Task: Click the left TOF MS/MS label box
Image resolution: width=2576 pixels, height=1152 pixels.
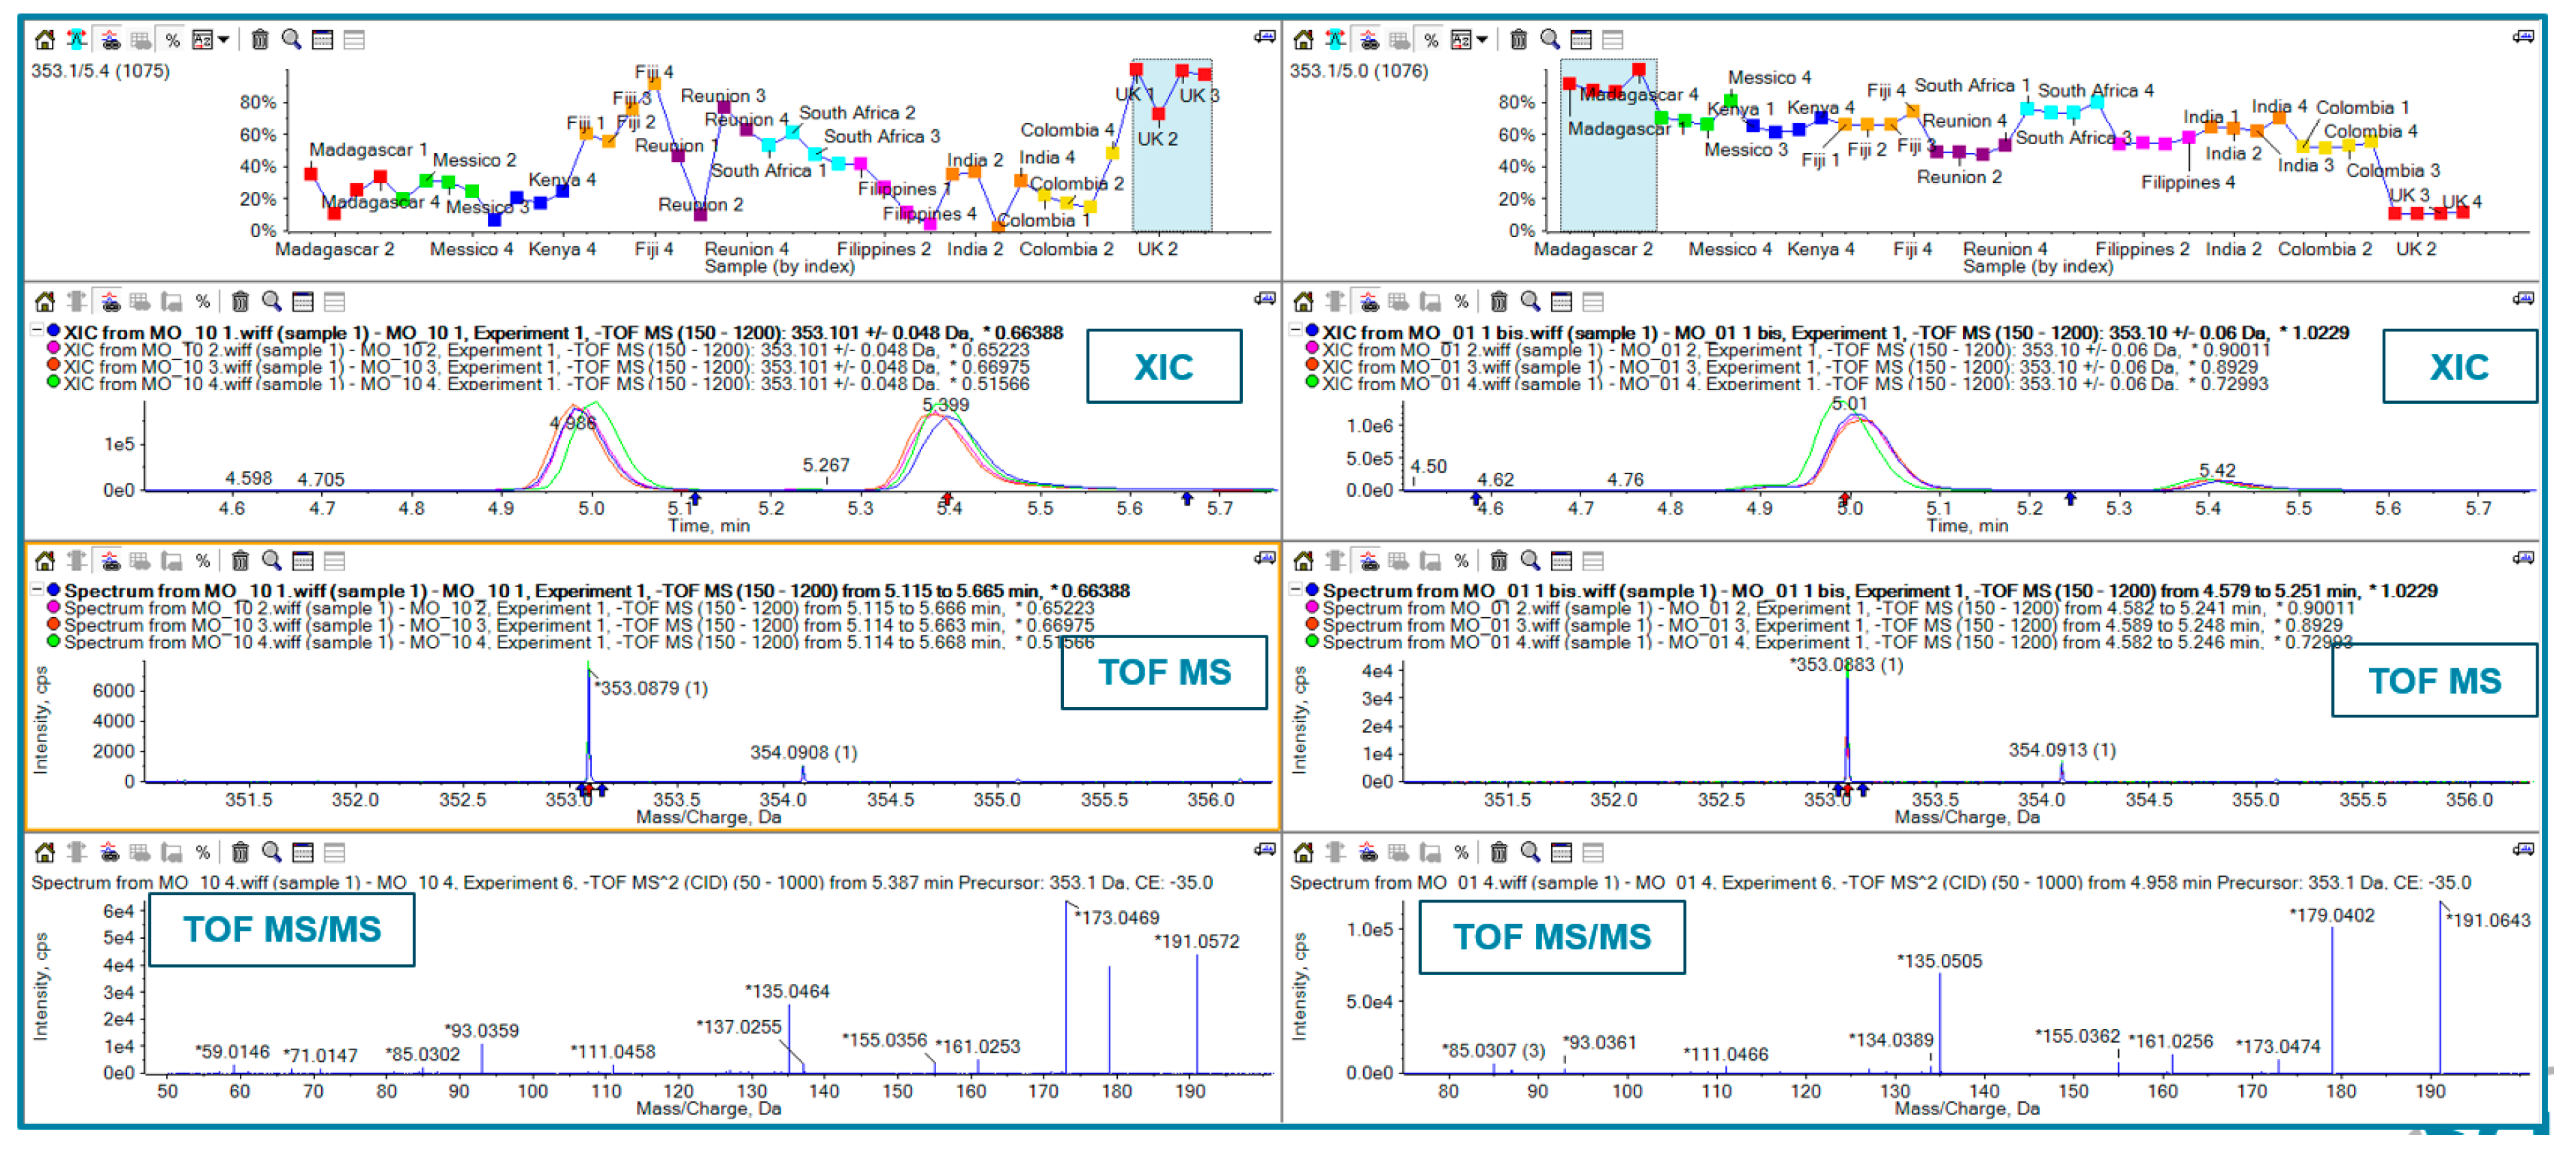Action: click(x=282, y=930)
